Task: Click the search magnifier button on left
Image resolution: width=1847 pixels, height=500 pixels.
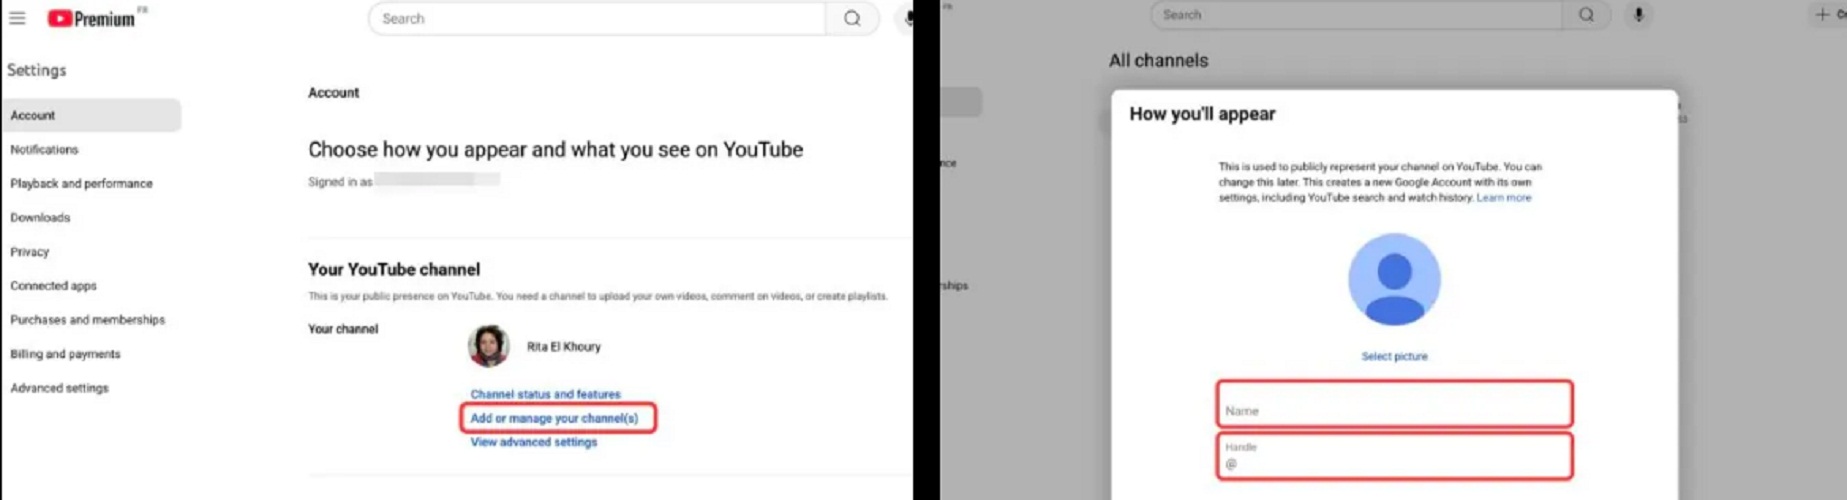Action: 852,18
